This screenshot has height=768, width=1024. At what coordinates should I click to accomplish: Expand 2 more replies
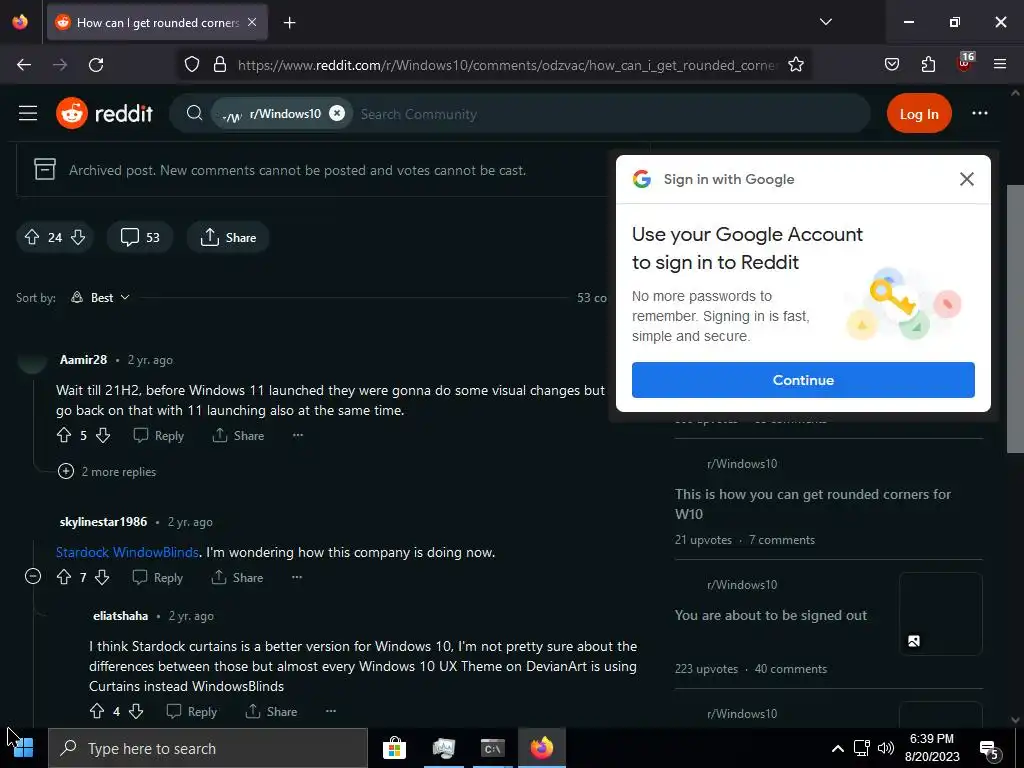tap(107, 472)
